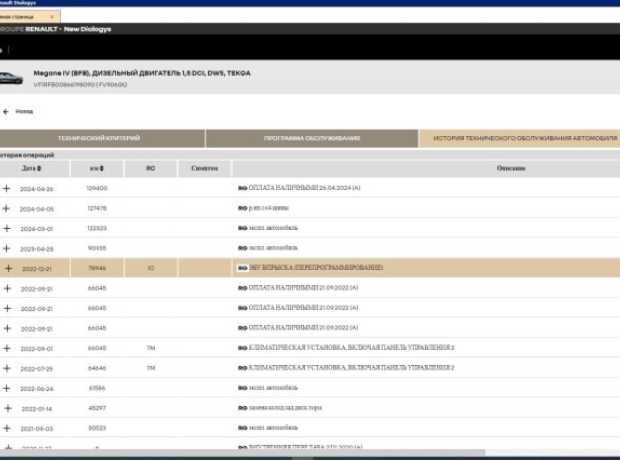This screenshot has width=620, height=460.
Task: Select ИСТОРИЯ ТЕХНИЧЕСКОГО ОБСЛУЖИВАНИЯ АВТОМОБИЛЯ tab
Action: 519,138
